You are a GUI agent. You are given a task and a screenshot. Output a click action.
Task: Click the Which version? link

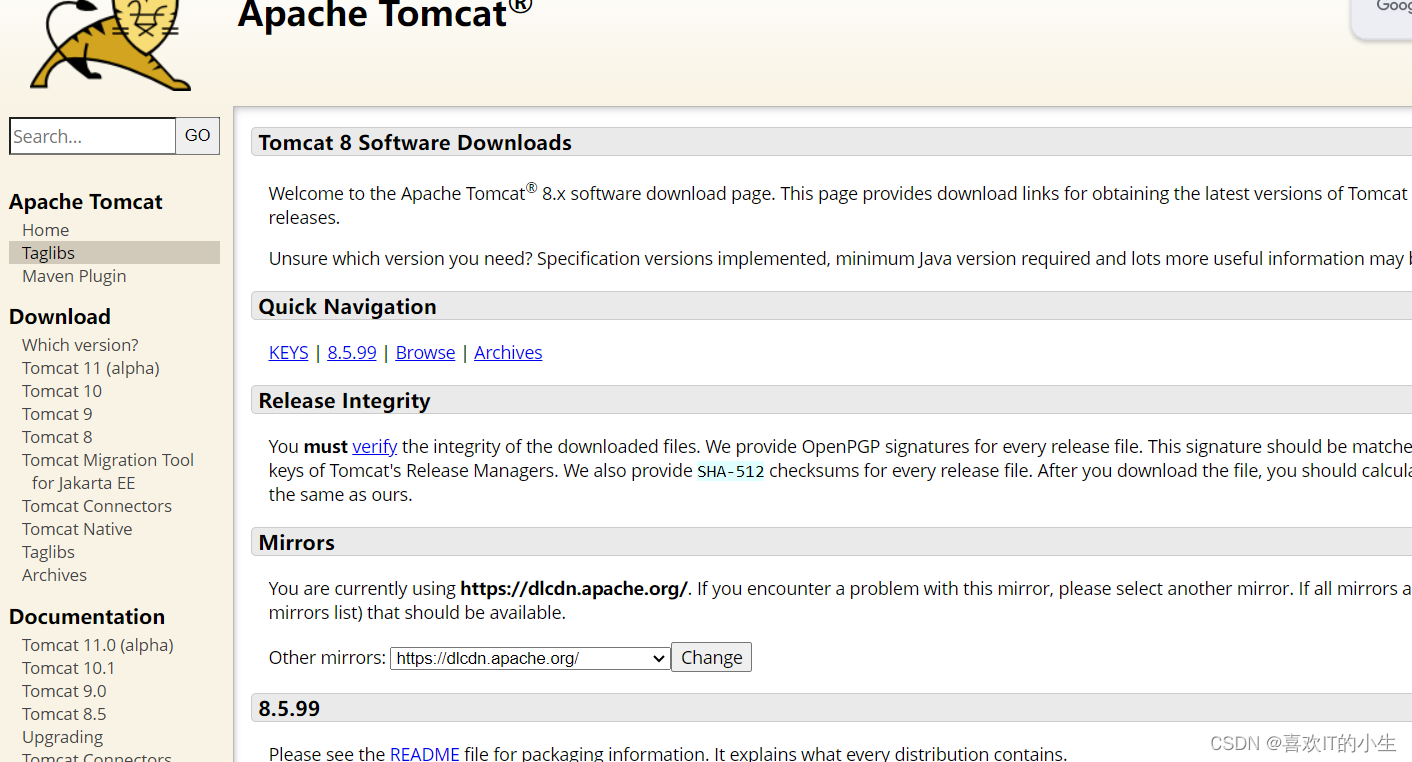pos(79,344)
